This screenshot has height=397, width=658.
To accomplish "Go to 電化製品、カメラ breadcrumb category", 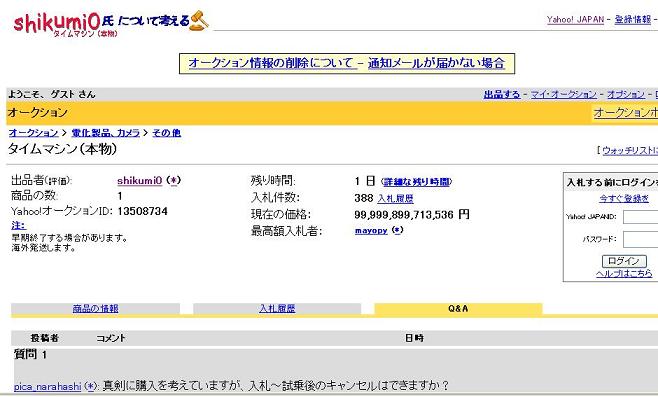I will pos(105,133).
